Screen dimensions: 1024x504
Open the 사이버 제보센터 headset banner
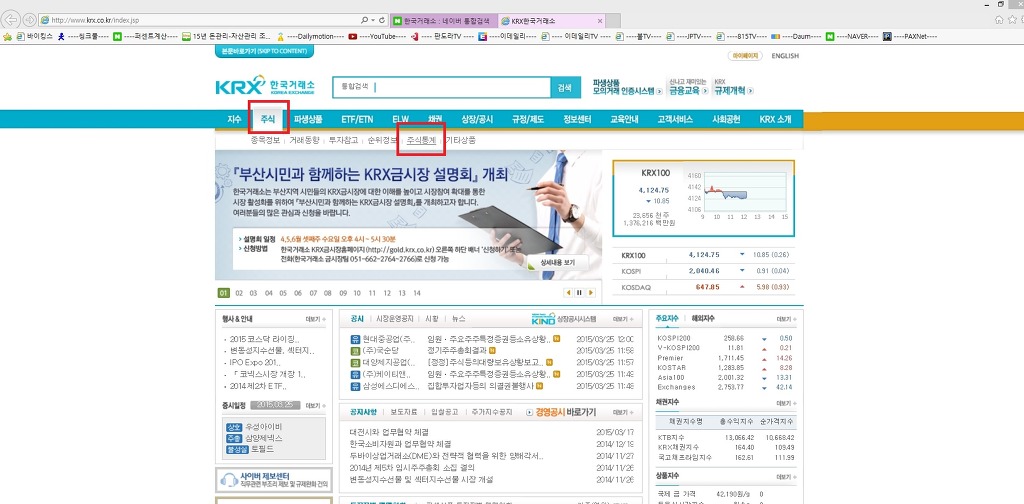click(x=274, y=480)
